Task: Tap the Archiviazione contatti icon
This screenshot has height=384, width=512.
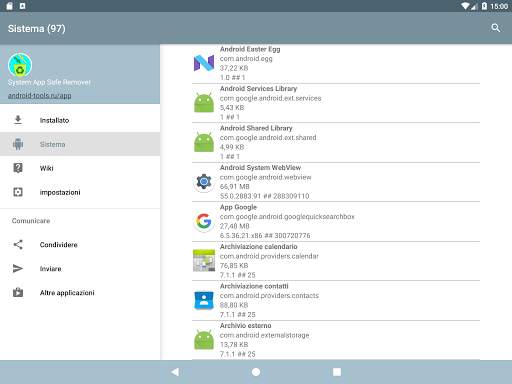Action: pos(204,300)
